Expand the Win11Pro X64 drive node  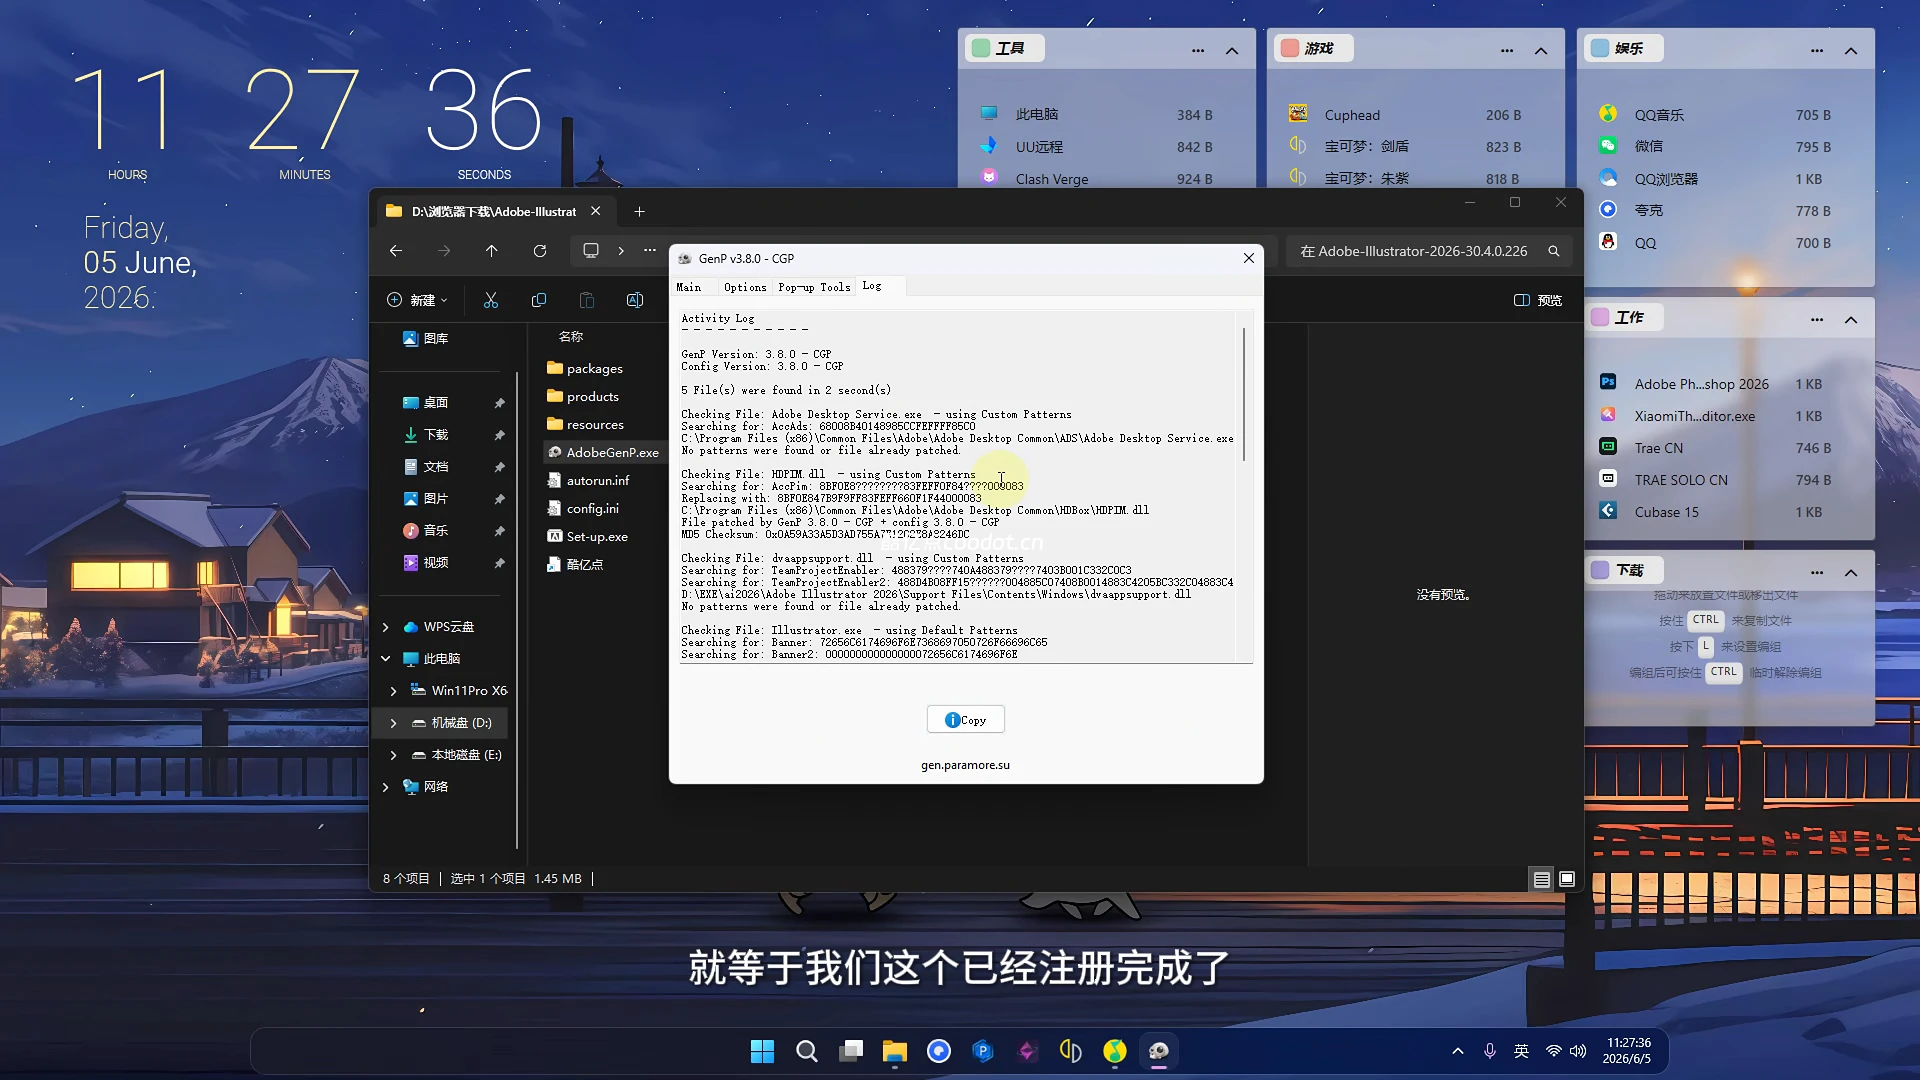[x=393, y=691]
